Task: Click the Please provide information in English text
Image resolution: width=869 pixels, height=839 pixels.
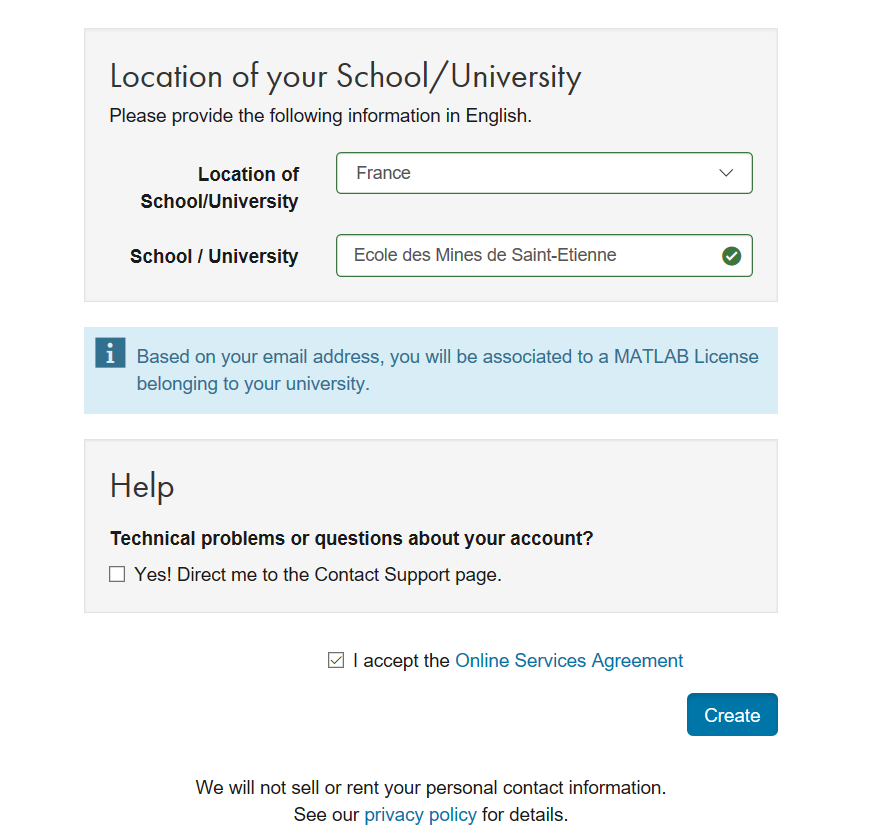Action: coord(320,116)
